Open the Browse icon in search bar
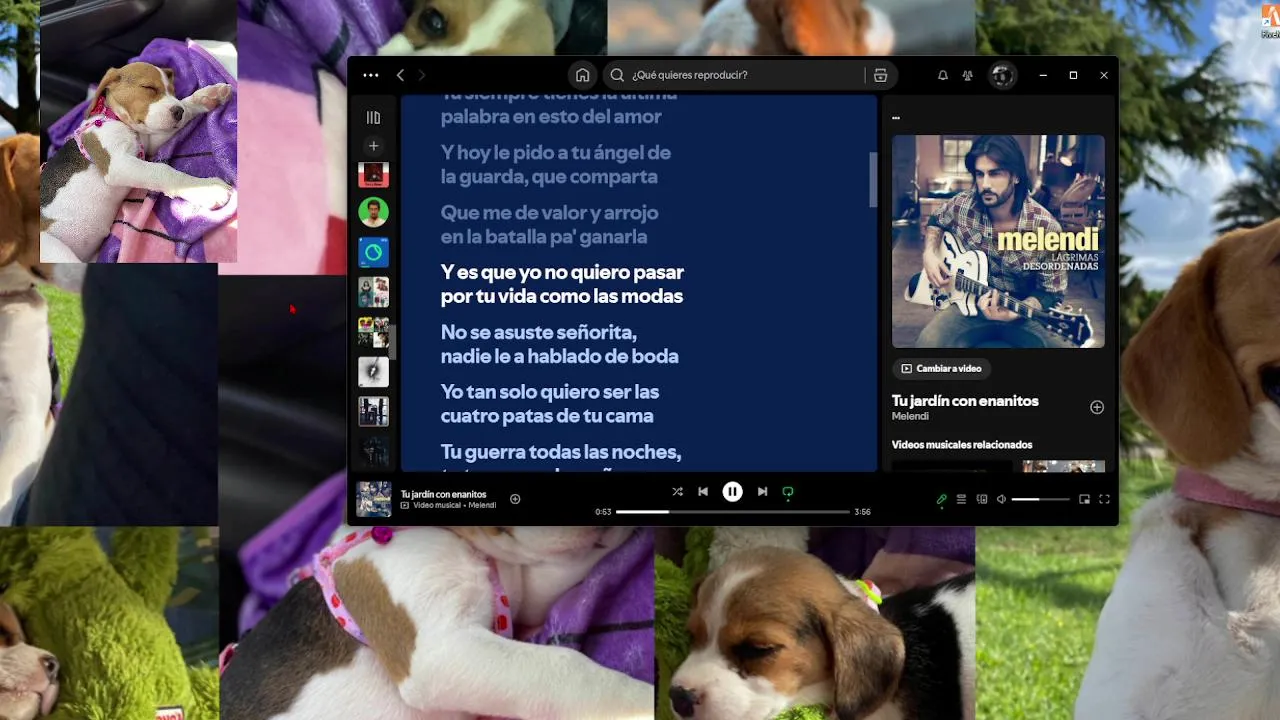Image resolution: width=1280 pixels, height=720 pixels. pos(880,75)
